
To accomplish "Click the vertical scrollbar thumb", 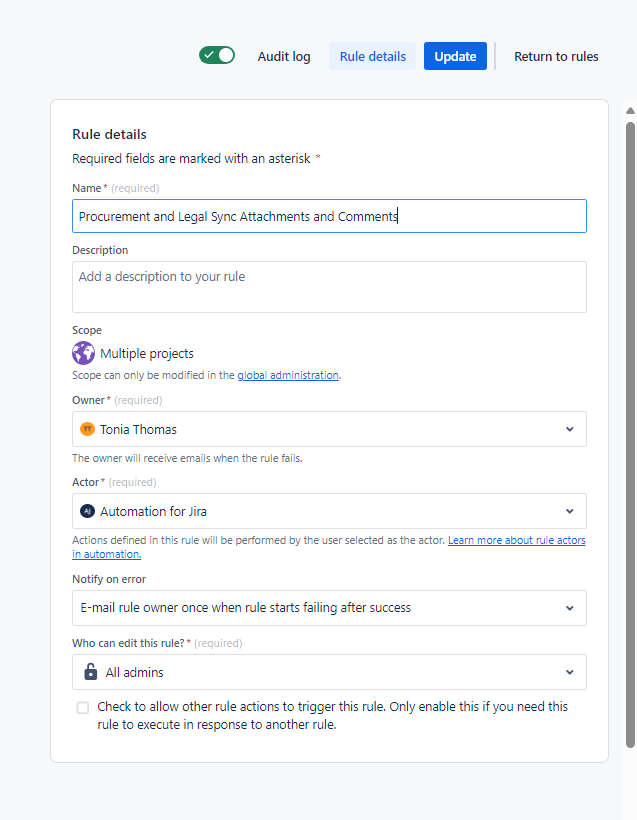I will (630, 435).
